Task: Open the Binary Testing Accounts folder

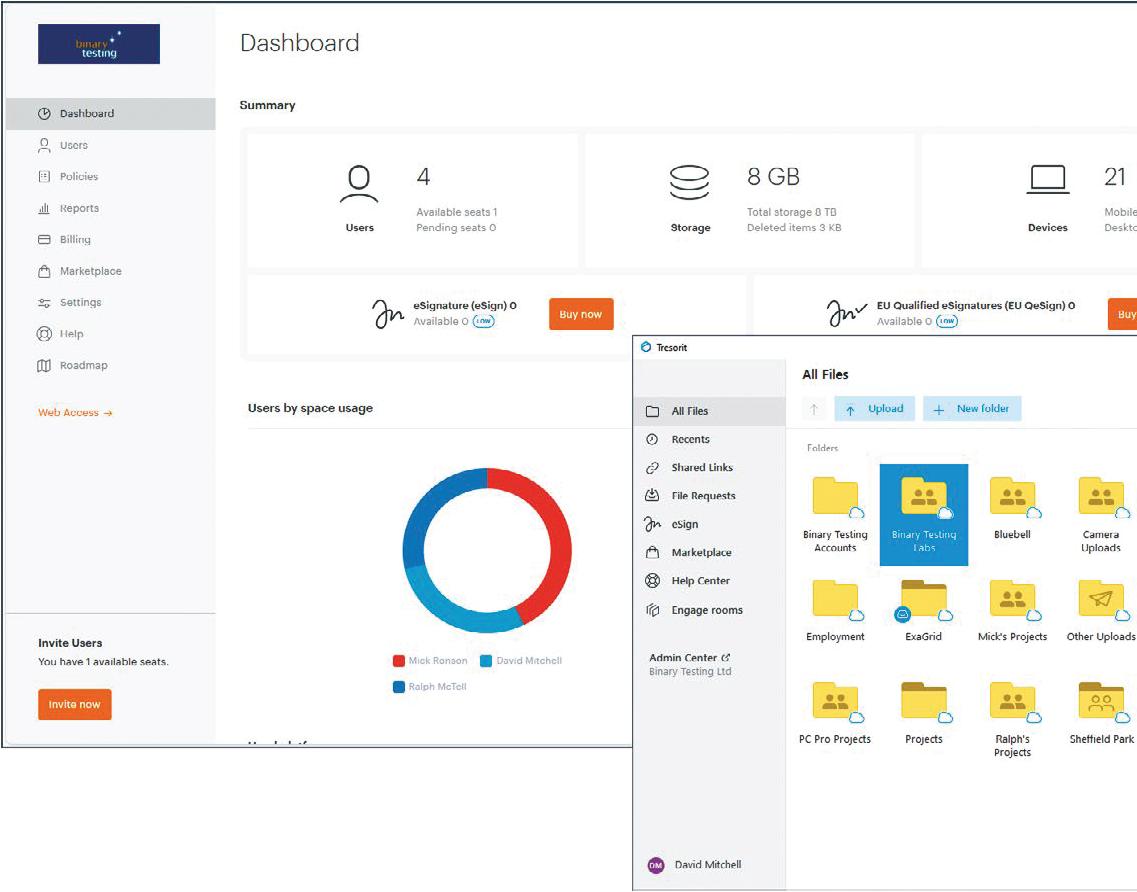Action: click(835, 515)
